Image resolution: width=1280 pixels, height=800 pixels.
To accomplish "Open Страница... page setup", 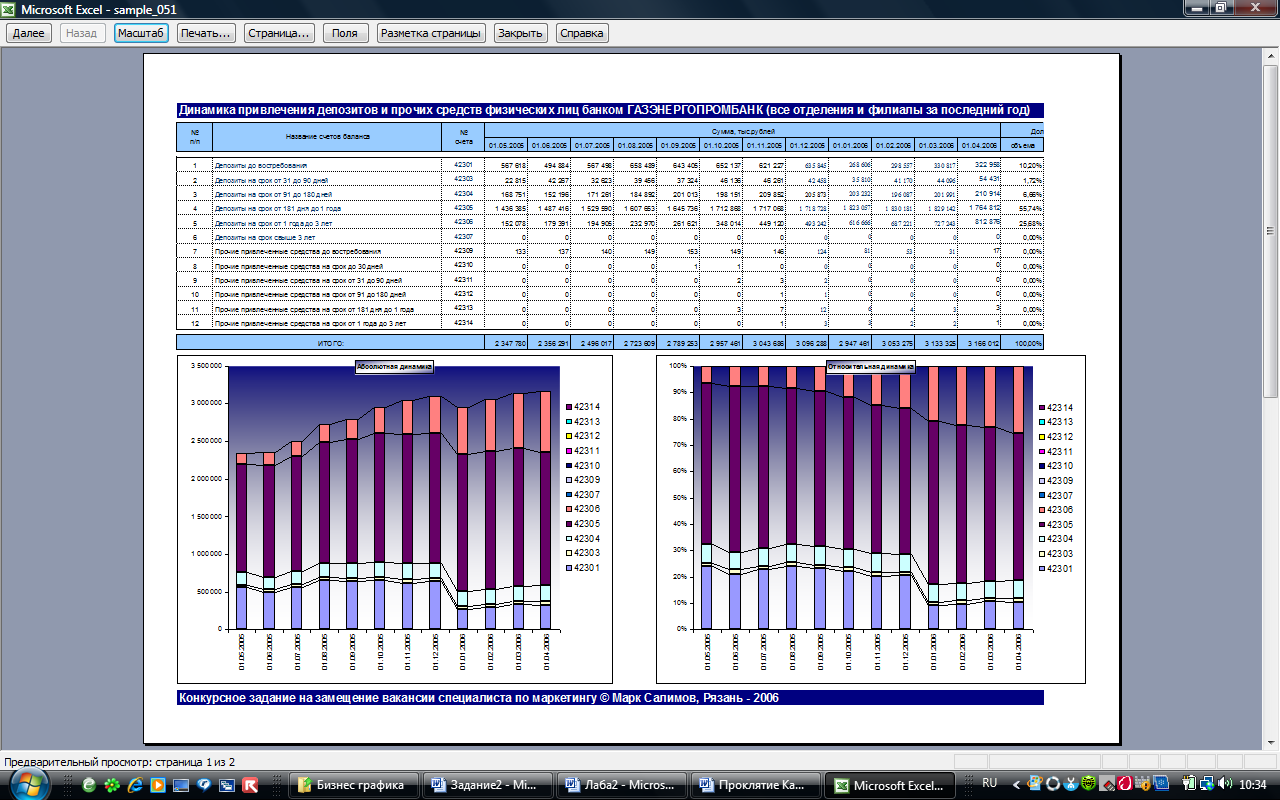I will pos(279,33).
